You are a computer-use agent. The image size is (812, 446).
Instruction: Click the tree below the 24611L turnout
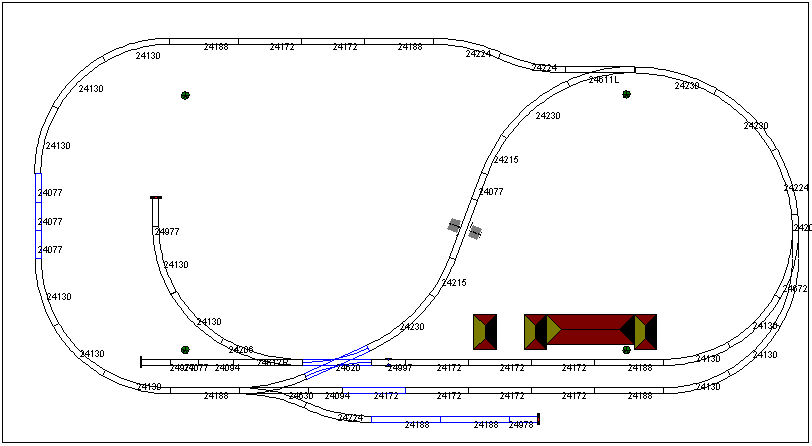[626, 95]
